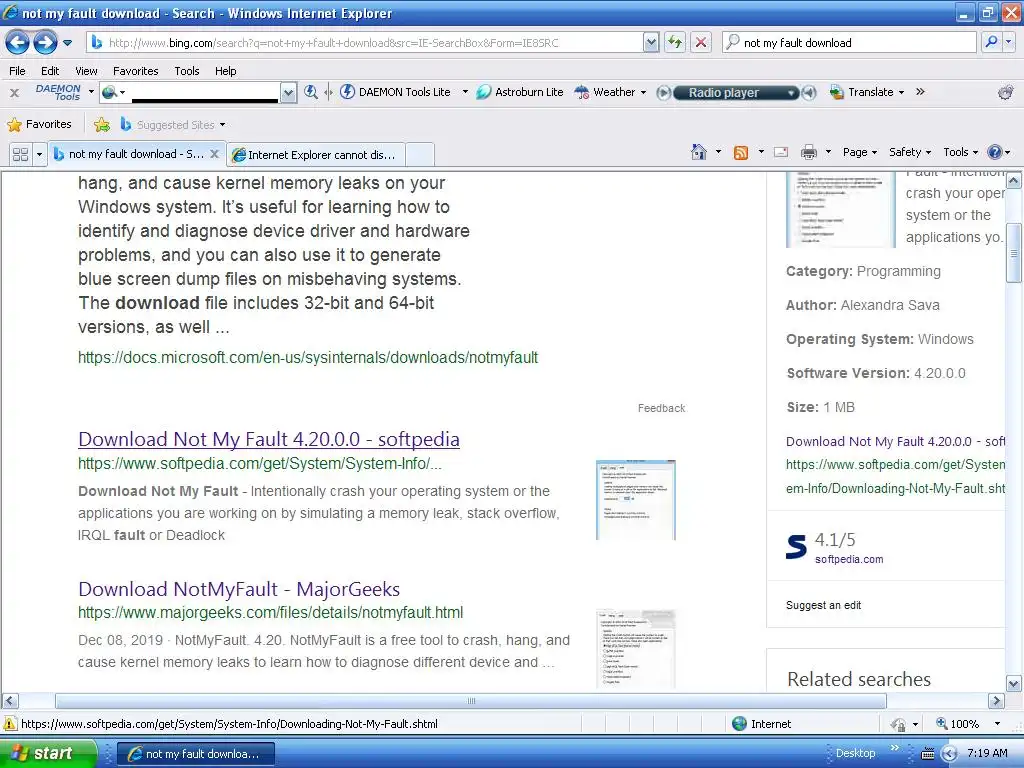Click softpedia.com link beside 4.1/5 rating
1024x768 pixels.
tap(849, 559)
